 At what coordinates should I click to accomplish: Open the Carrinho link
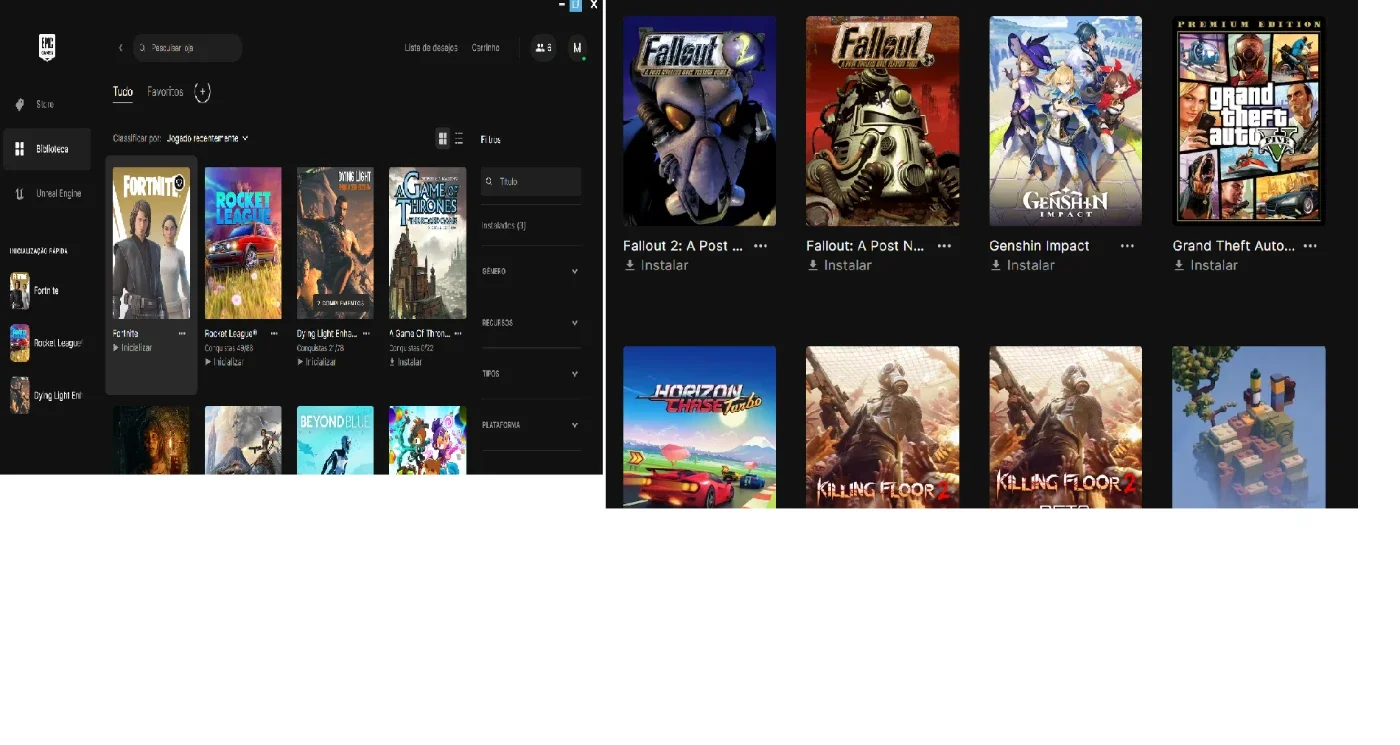(486, 48)
